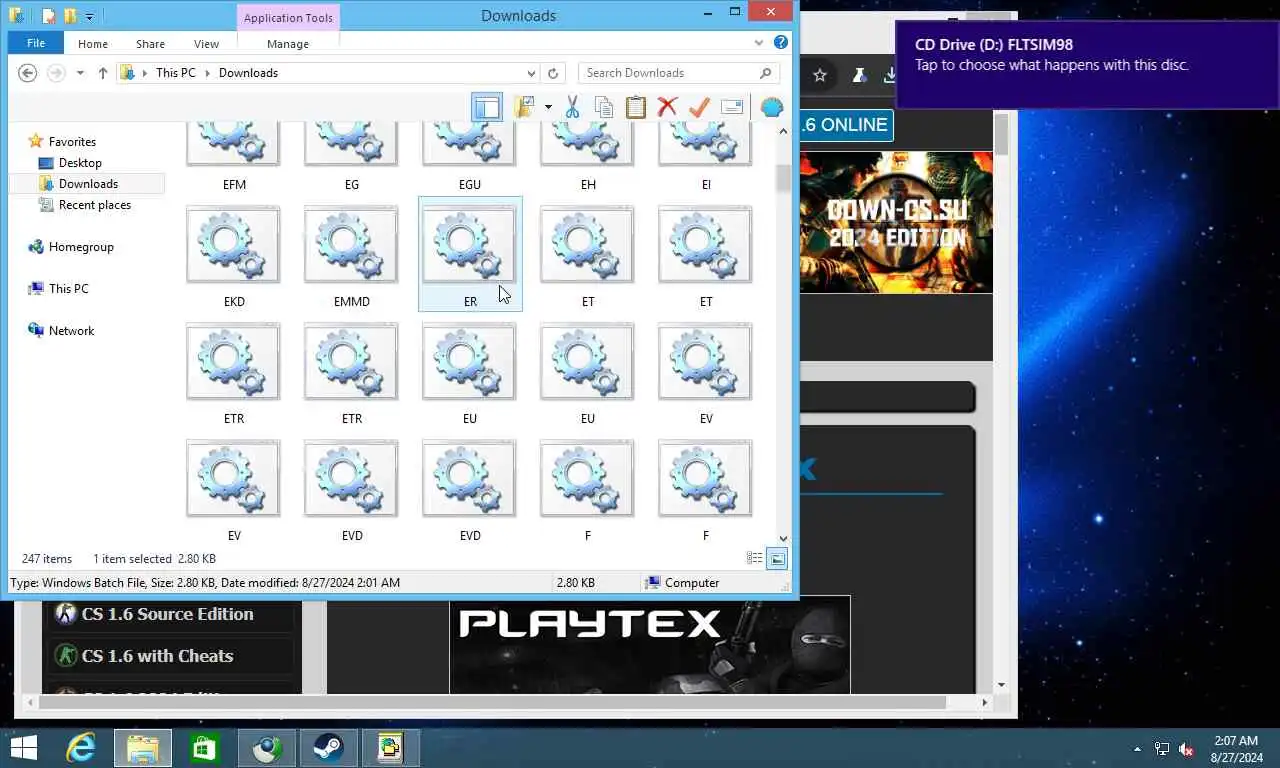The image size is (1280, 768).
Task: Open the Customize Quick Access Toolbar dropdown
Action: (89, 17)
